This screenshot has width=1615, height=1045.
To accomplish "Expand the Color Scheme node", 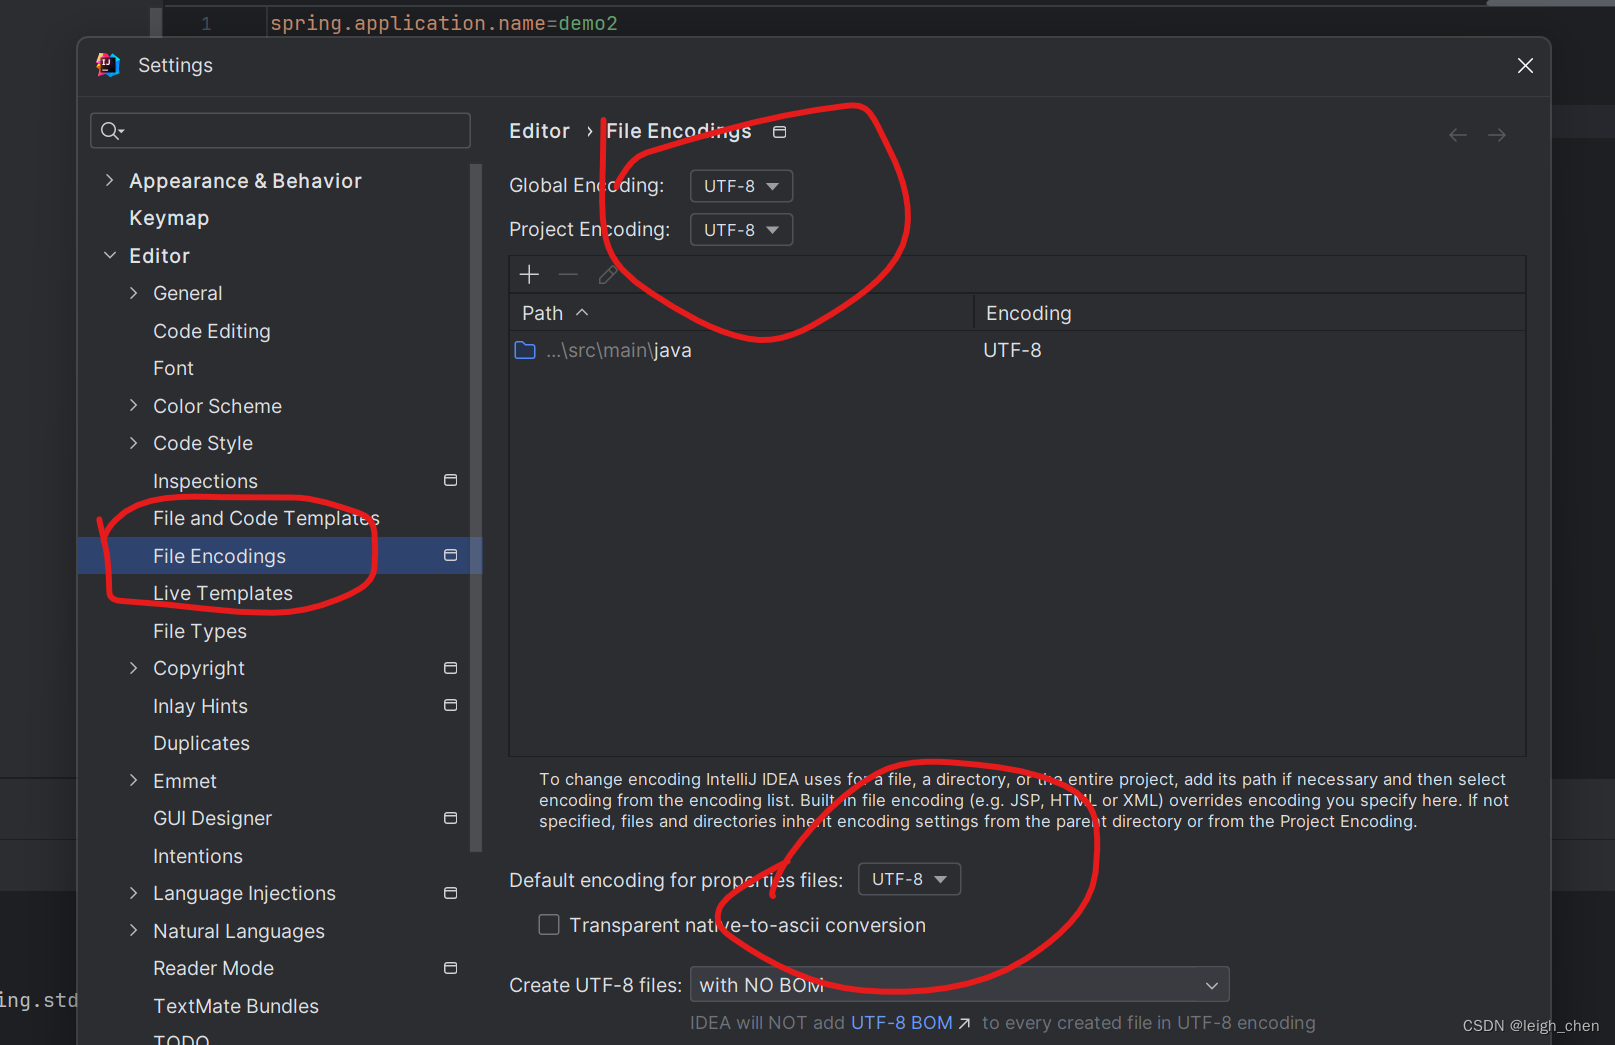I will [134, 405].
